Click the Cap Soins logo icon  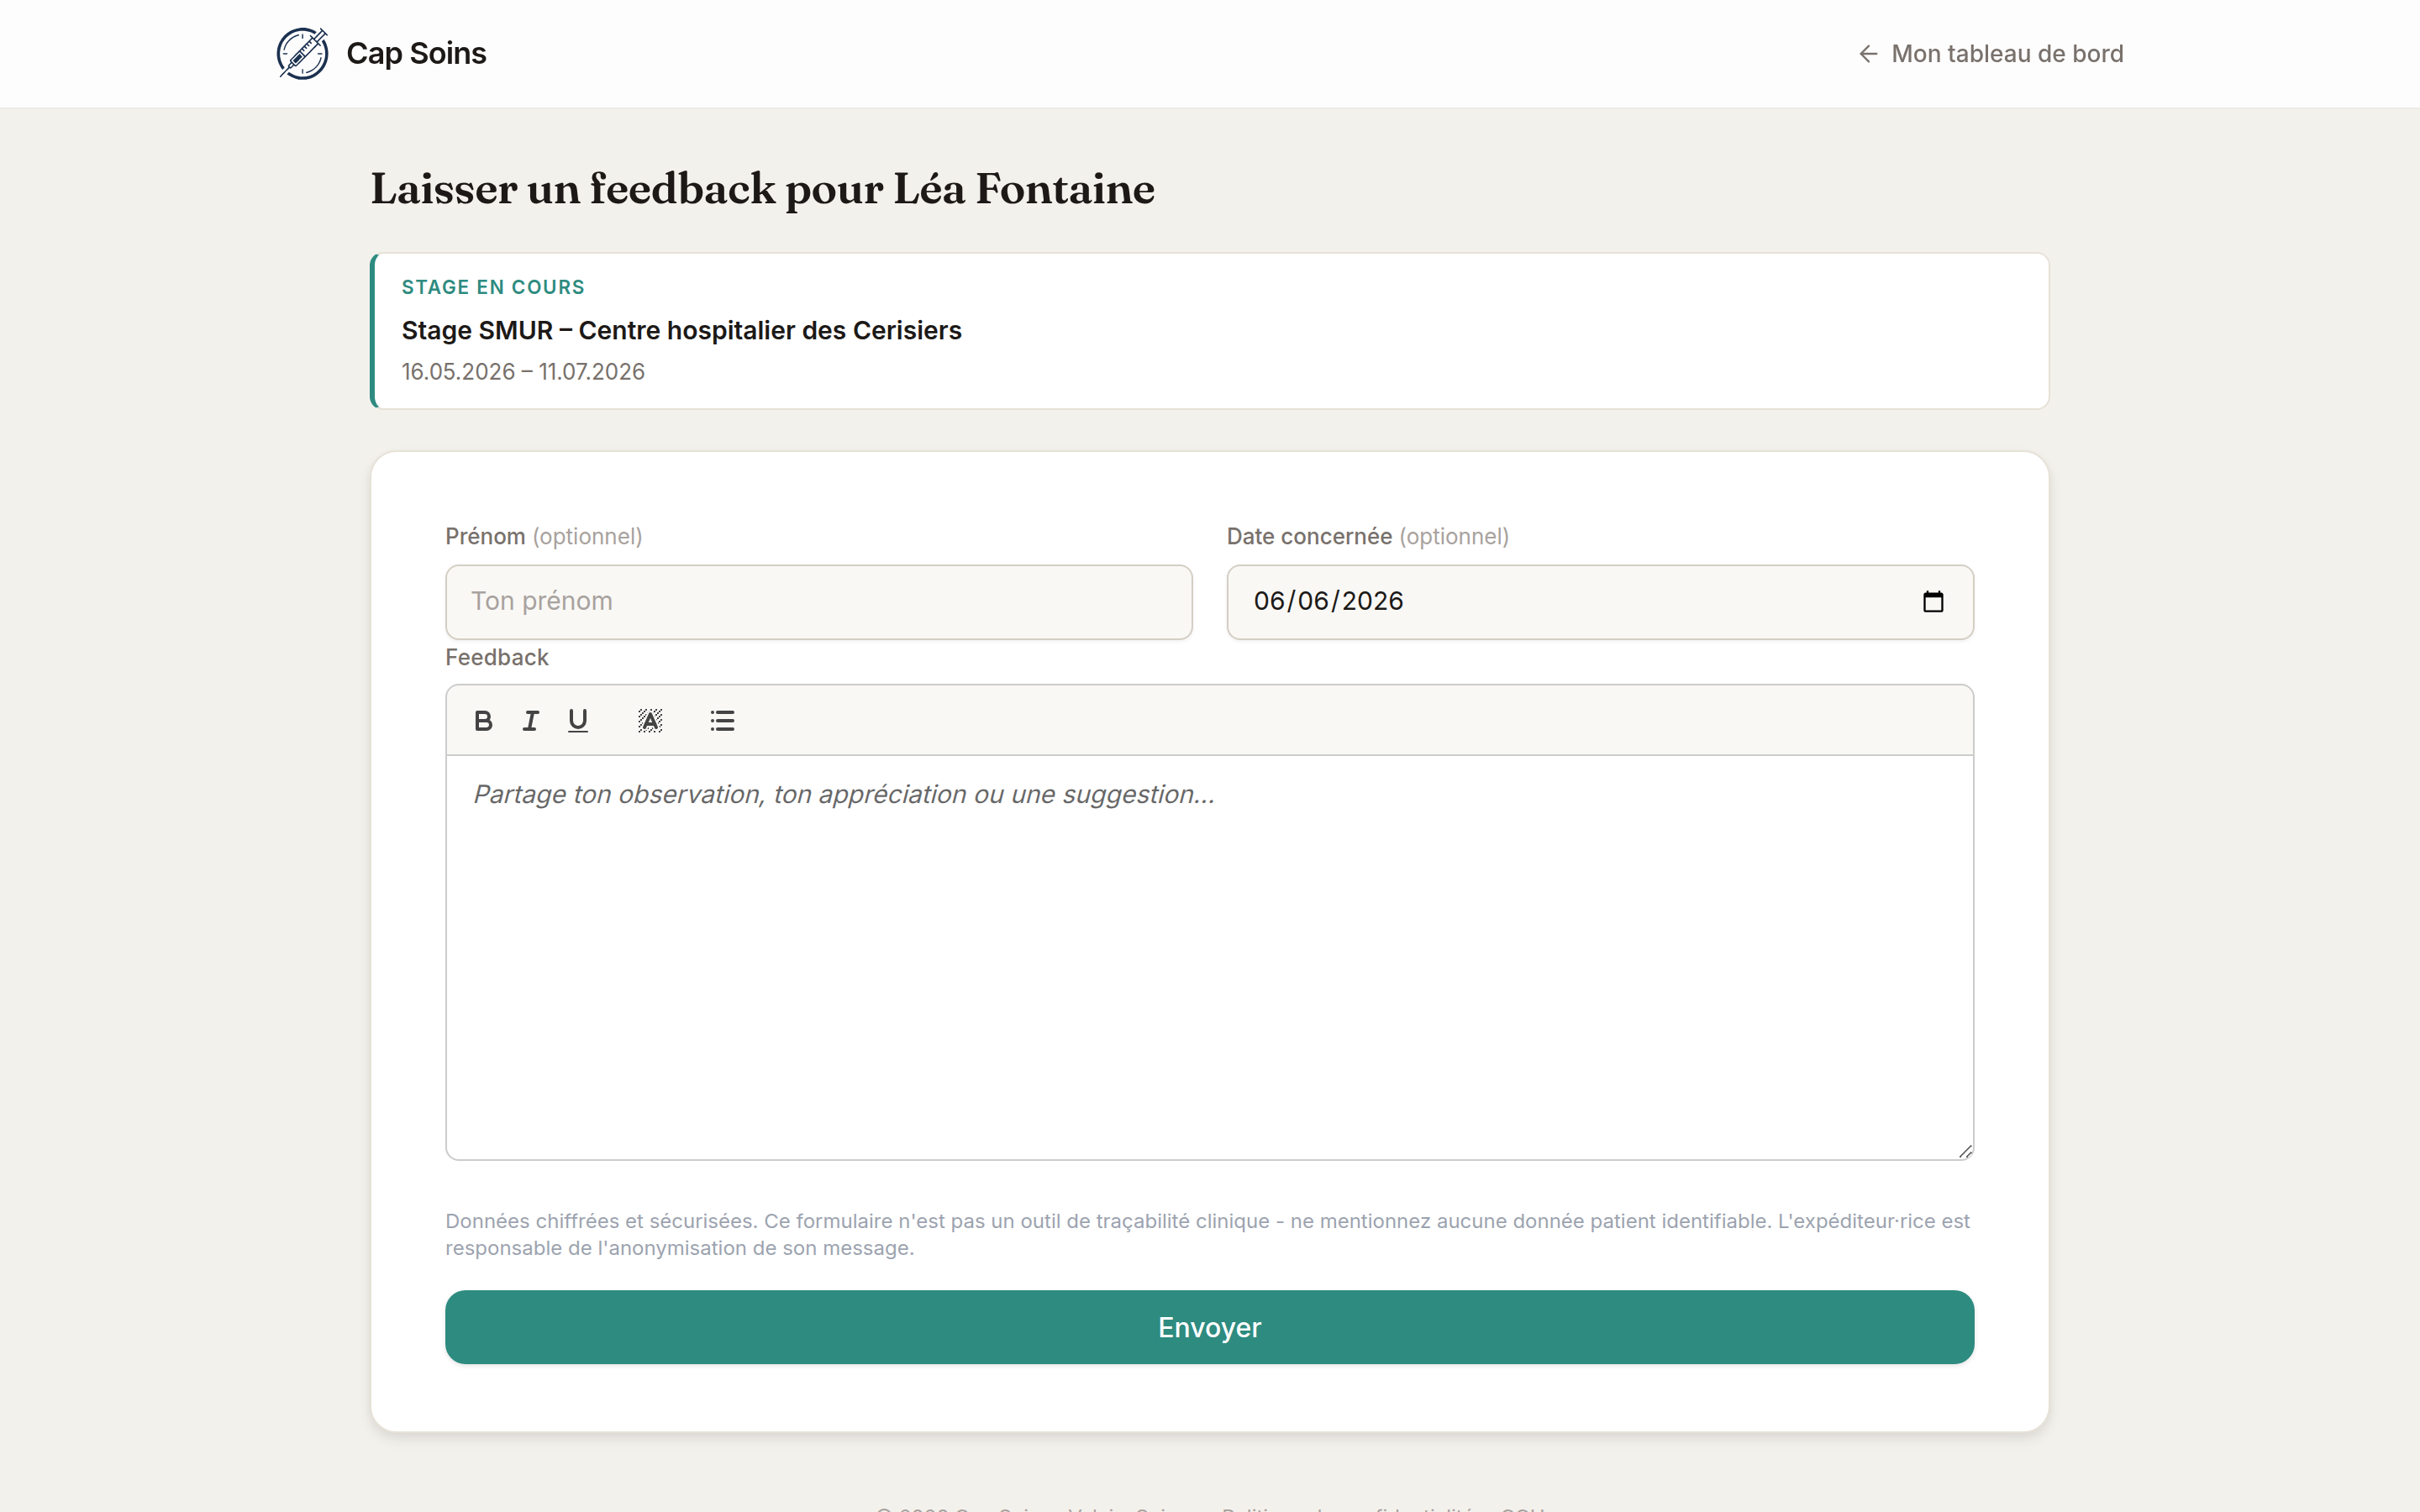pos(302,53)
